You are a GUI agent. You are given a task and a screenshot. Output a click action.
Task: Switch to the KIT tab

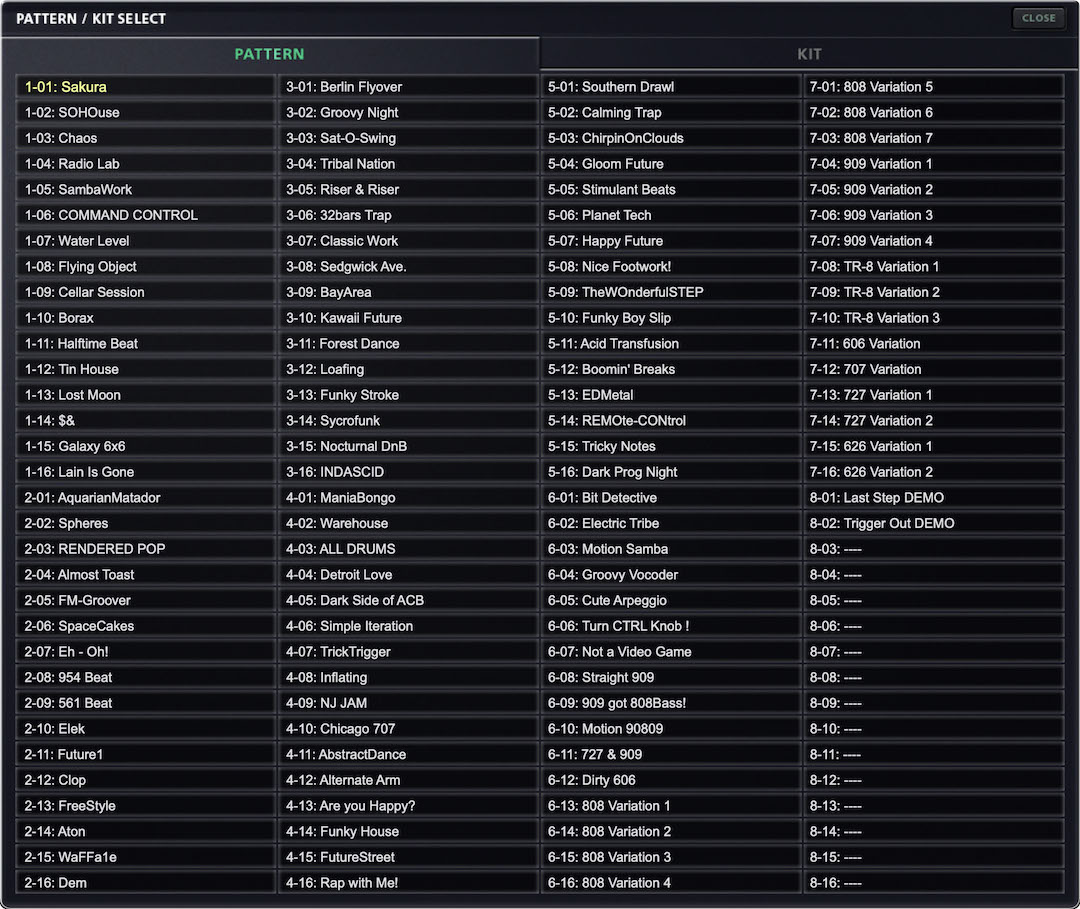pyautogui.click(x=809, y=54)
